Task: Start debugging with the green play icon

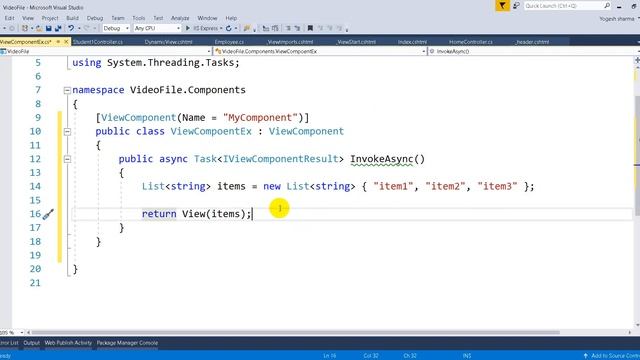Action: point(188,28)
